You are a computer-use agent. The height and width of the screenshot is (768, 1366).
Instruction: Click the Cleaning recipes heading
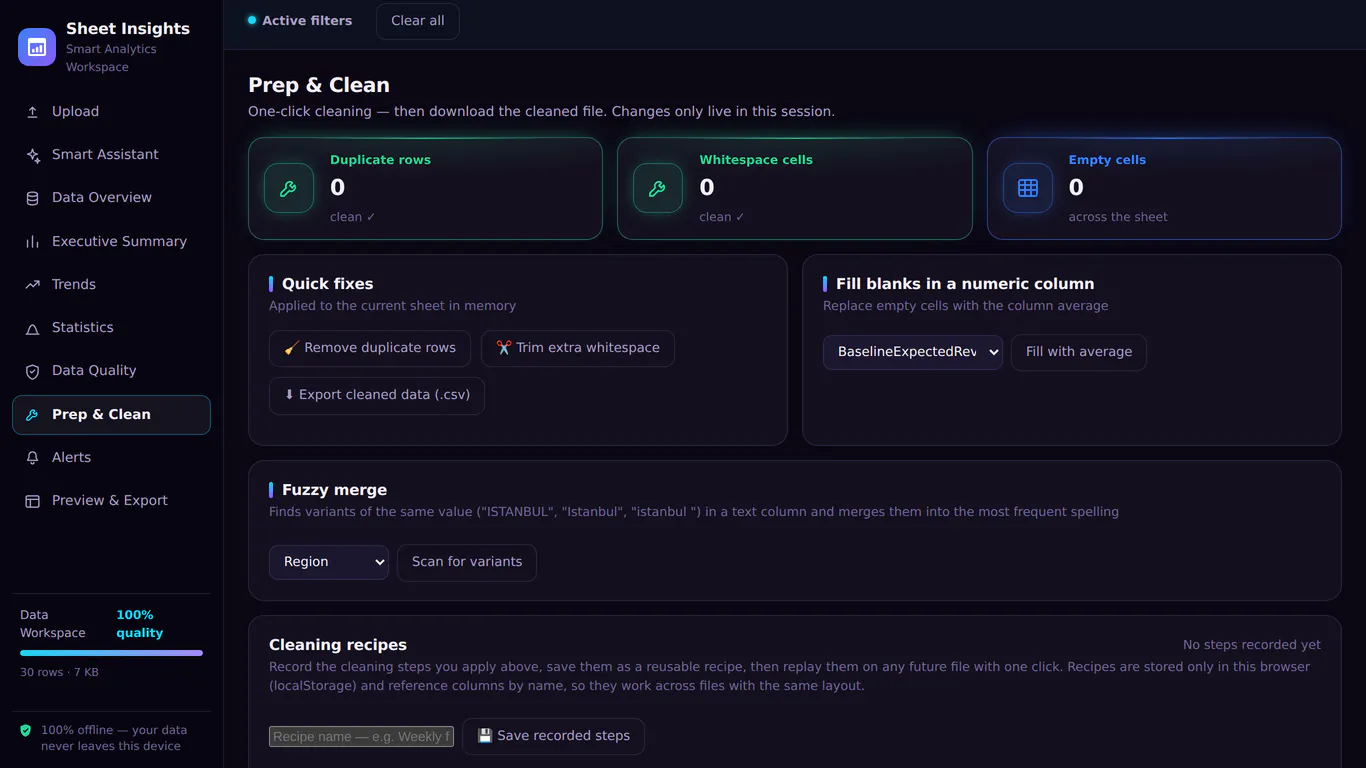point(338,646)
